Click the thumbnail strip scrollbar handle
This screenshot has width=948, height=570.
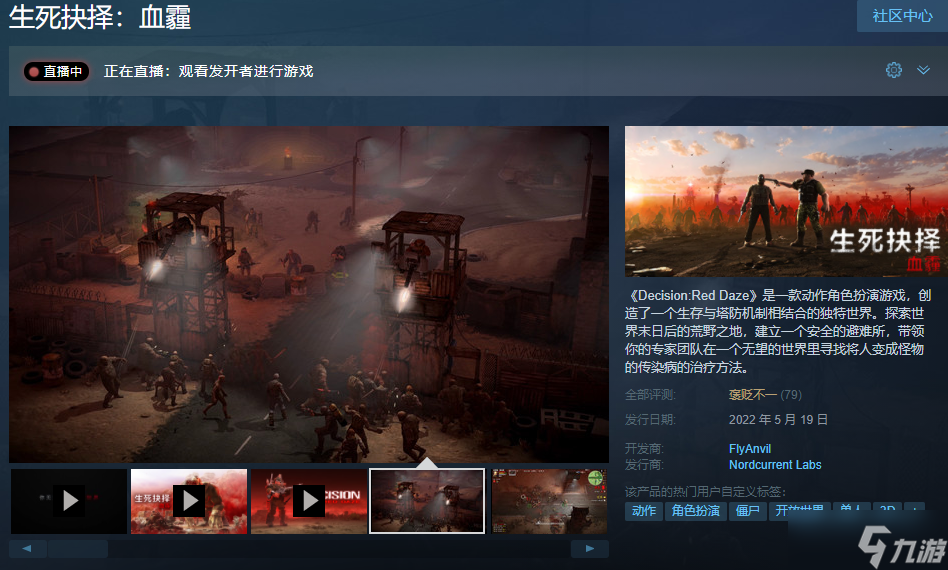(x=78, y=549)
